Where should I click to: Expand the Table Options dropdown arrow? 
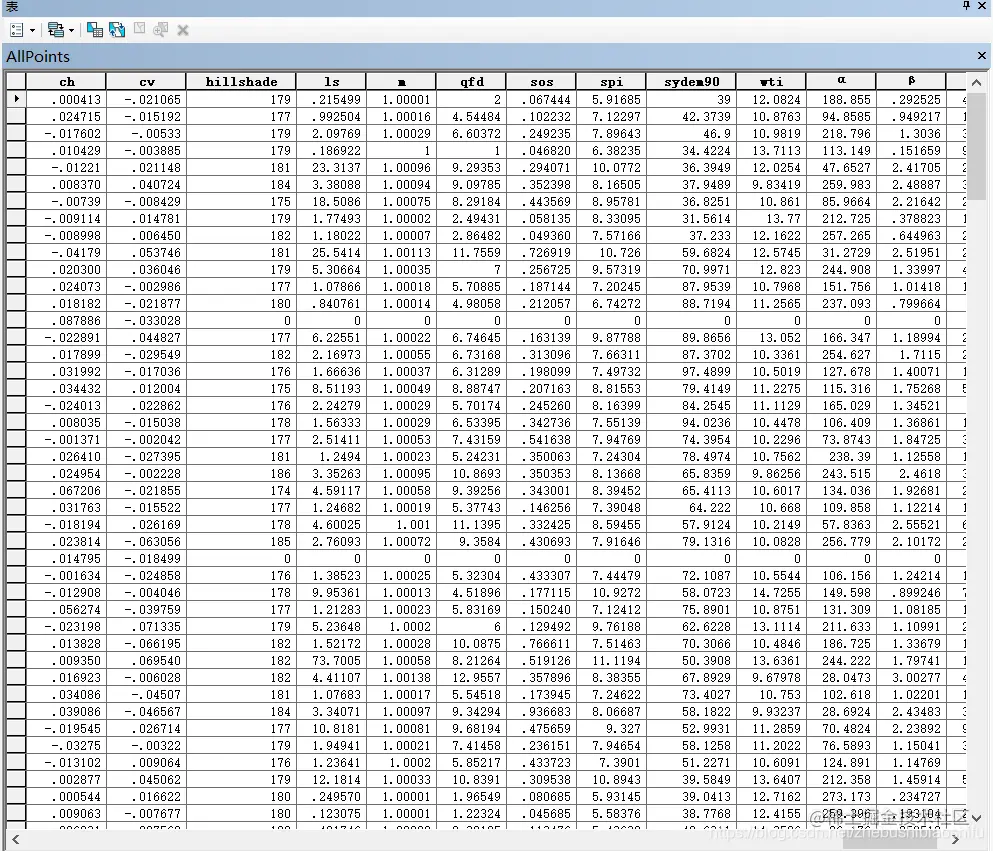[32, 30]
